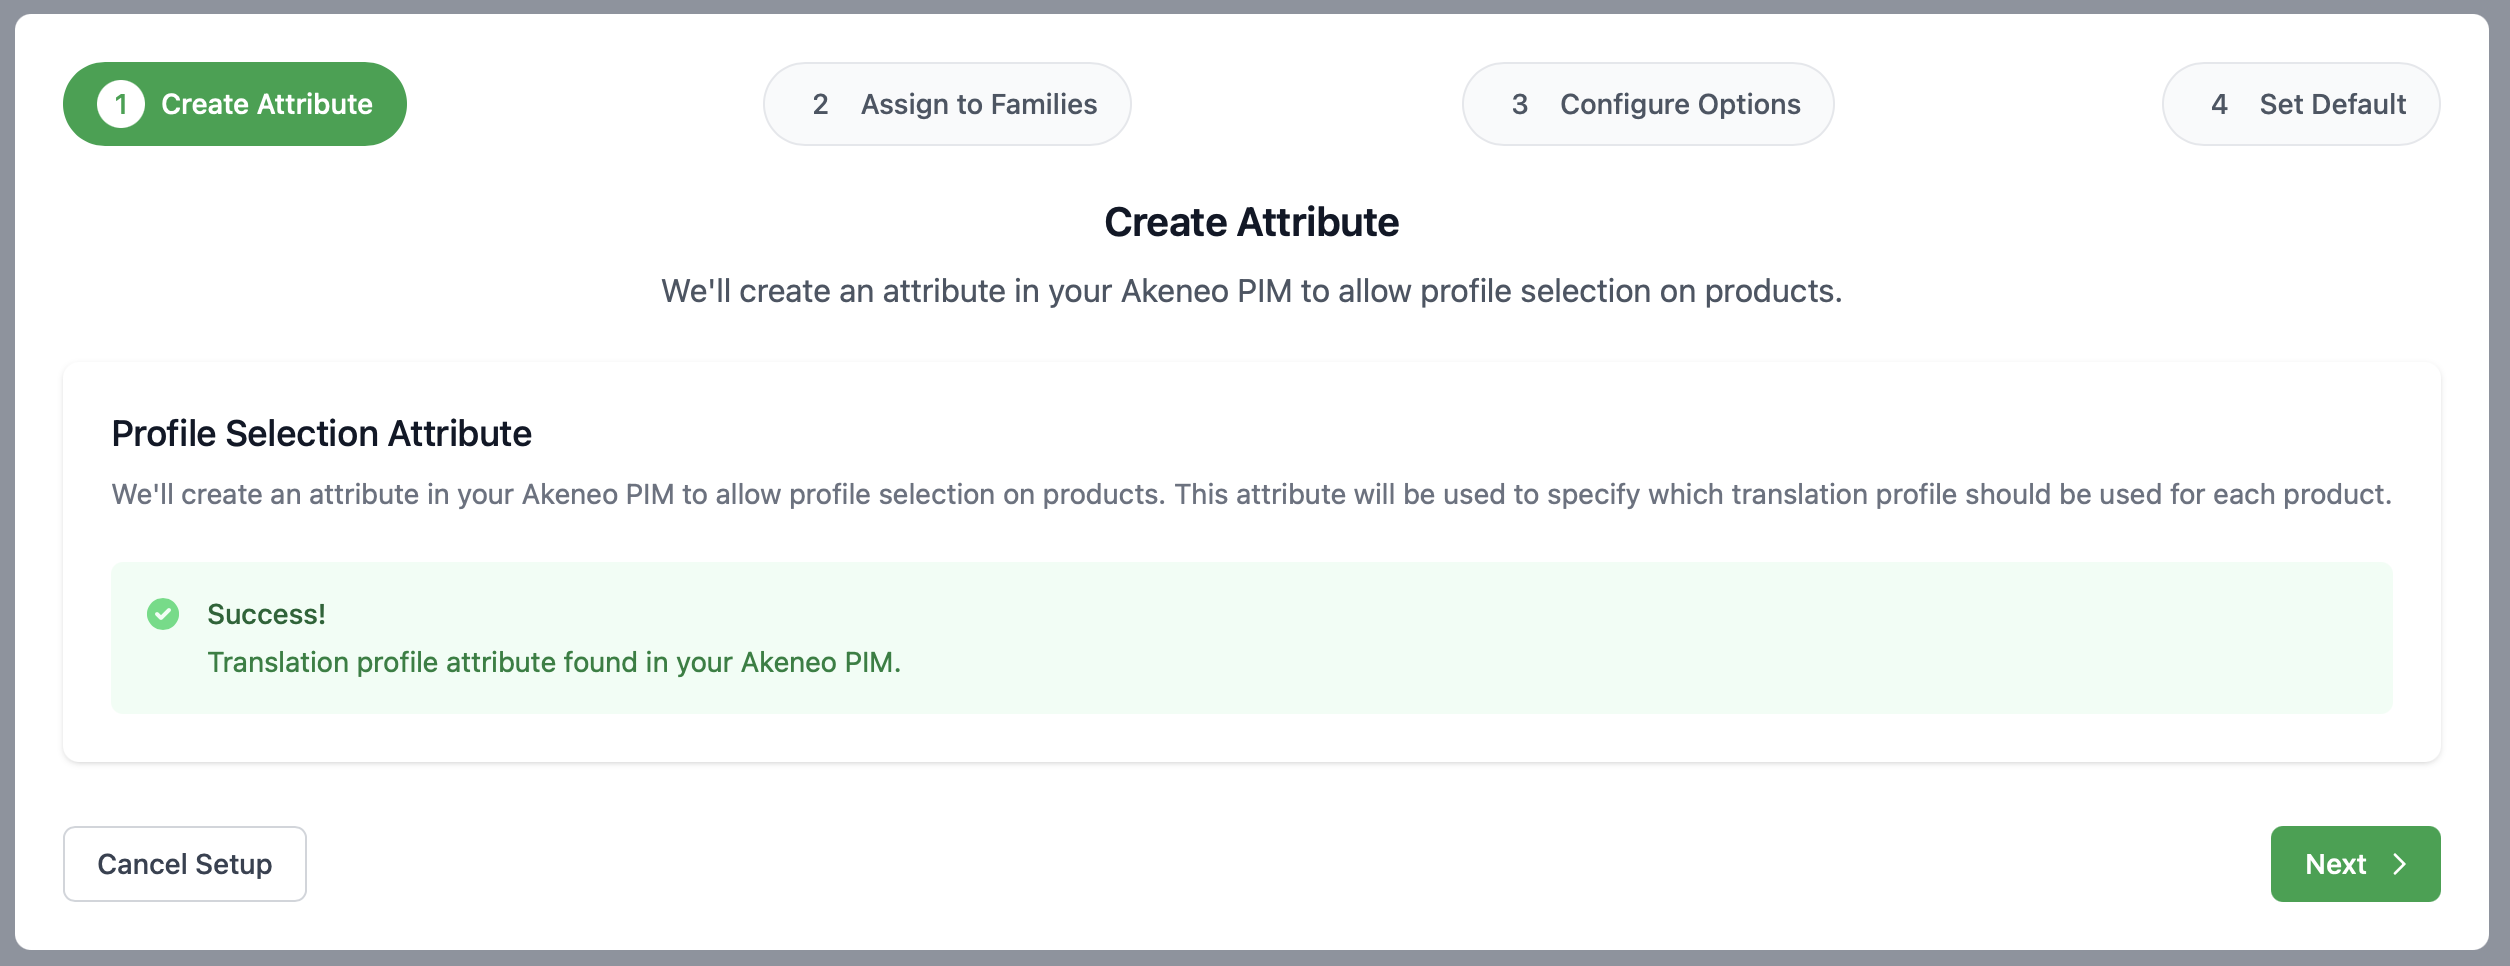The image size is (2510, 966).
Task: Click the subtitle below Create Attribute heading
Action: 1251,291
